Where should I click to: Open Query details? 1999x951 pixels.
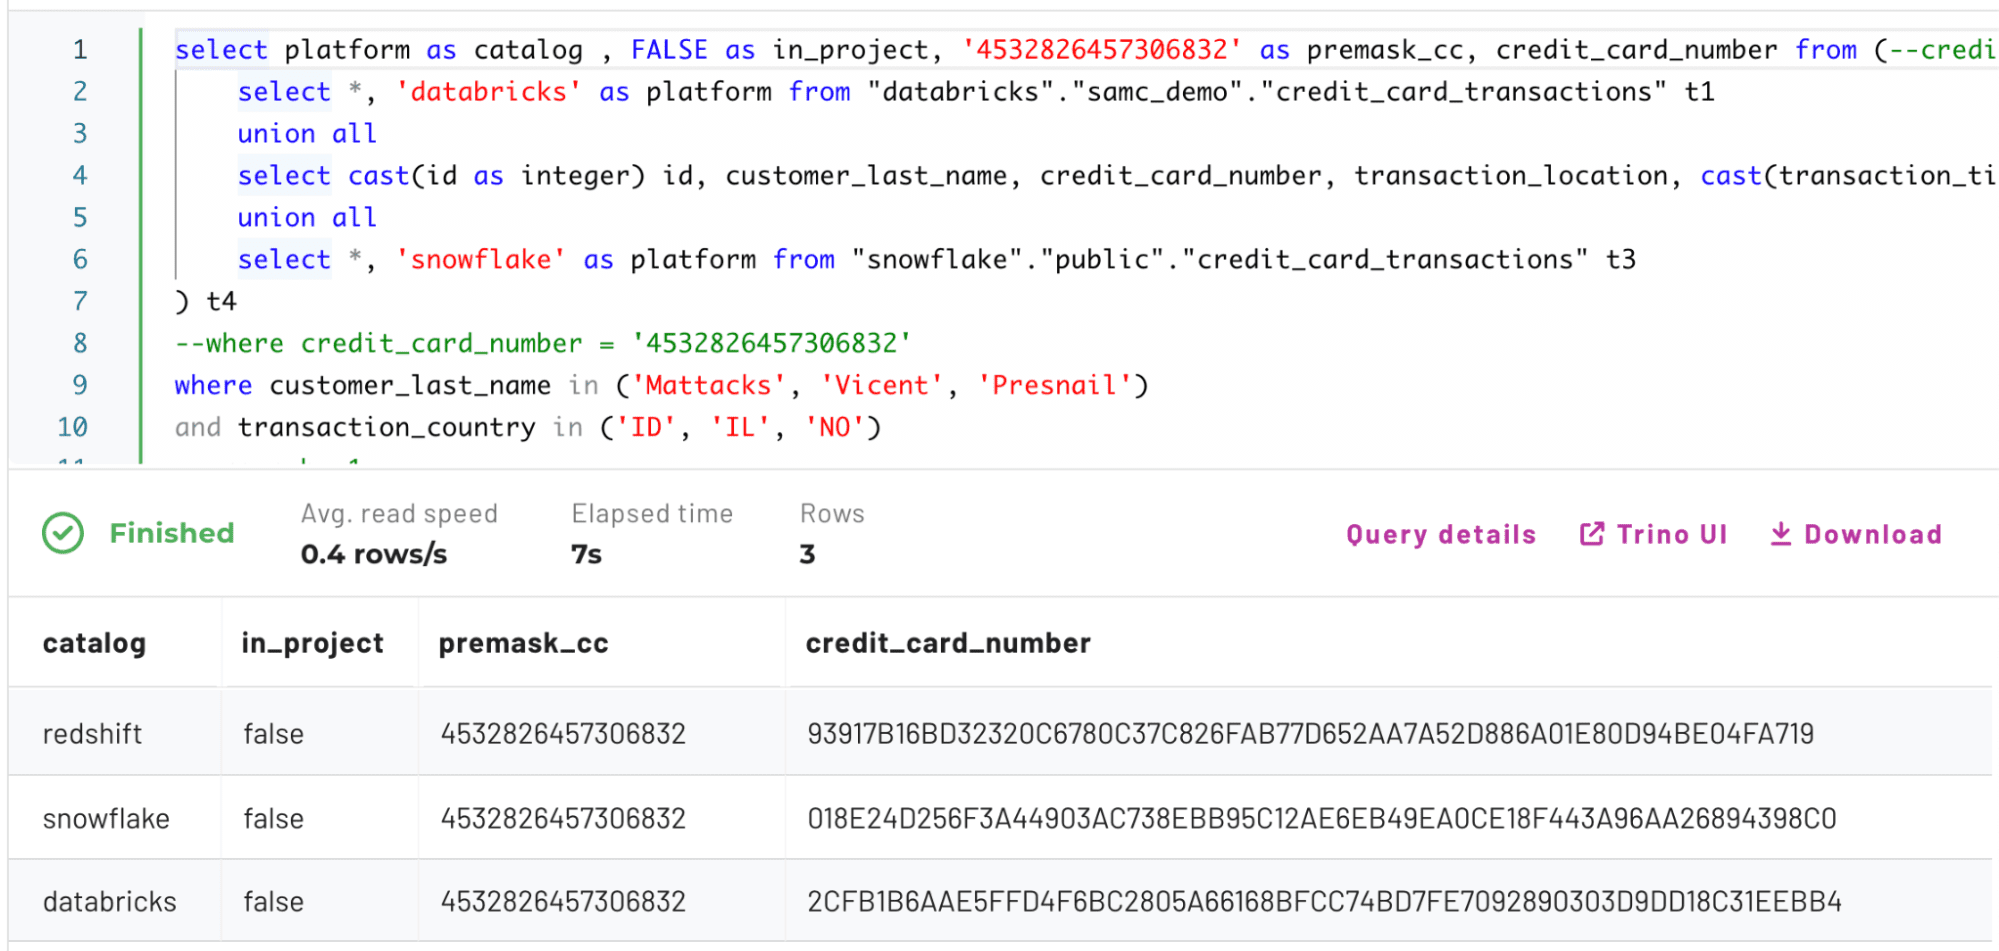click(1440, 534)
